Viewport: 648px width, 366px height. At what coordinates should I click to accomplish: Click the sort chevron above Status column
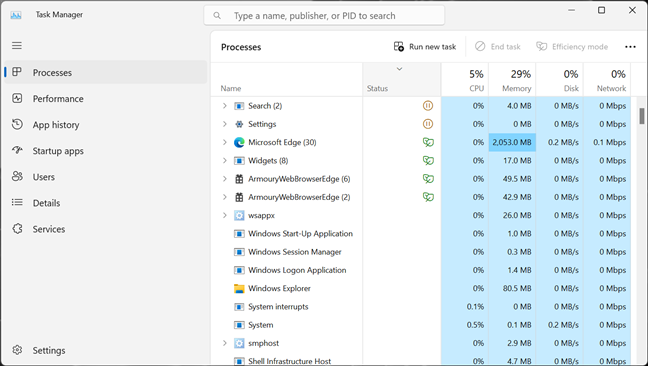[x=399, y=69]
